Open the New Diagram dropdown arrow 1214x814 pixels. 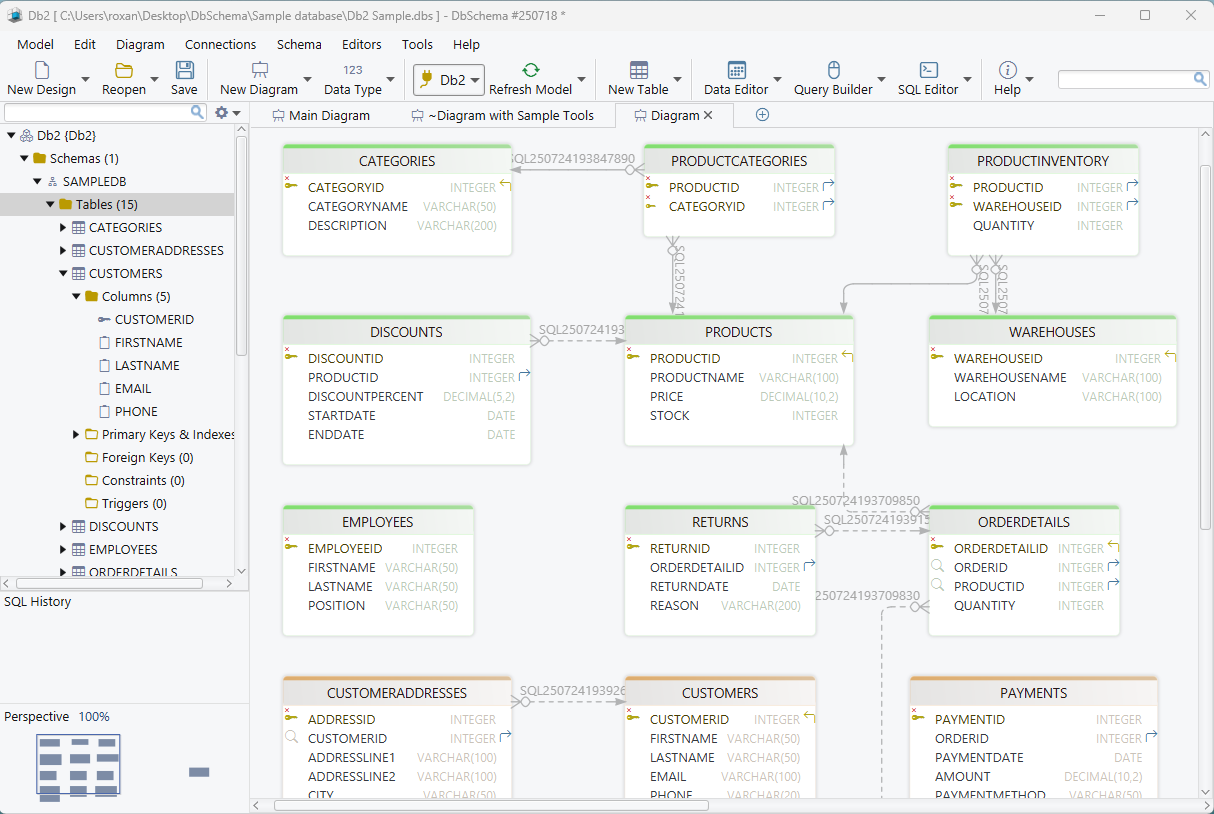pyautogui.click(x=307, y=79)
